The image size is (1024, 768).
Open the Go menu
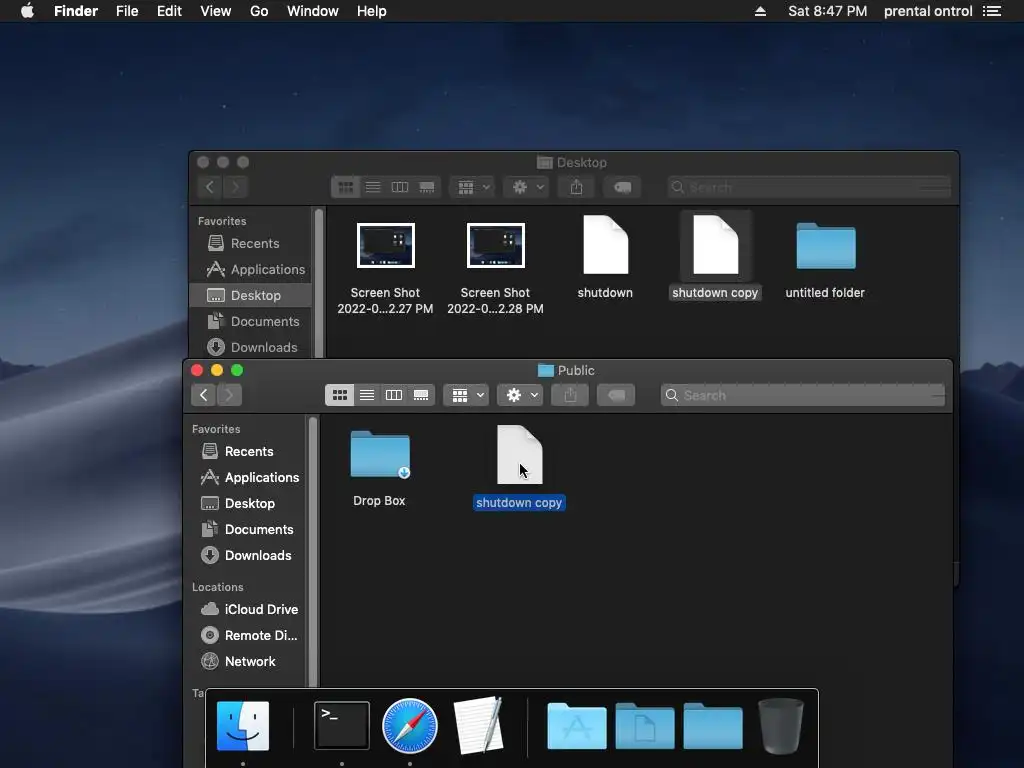coord(259,11)
